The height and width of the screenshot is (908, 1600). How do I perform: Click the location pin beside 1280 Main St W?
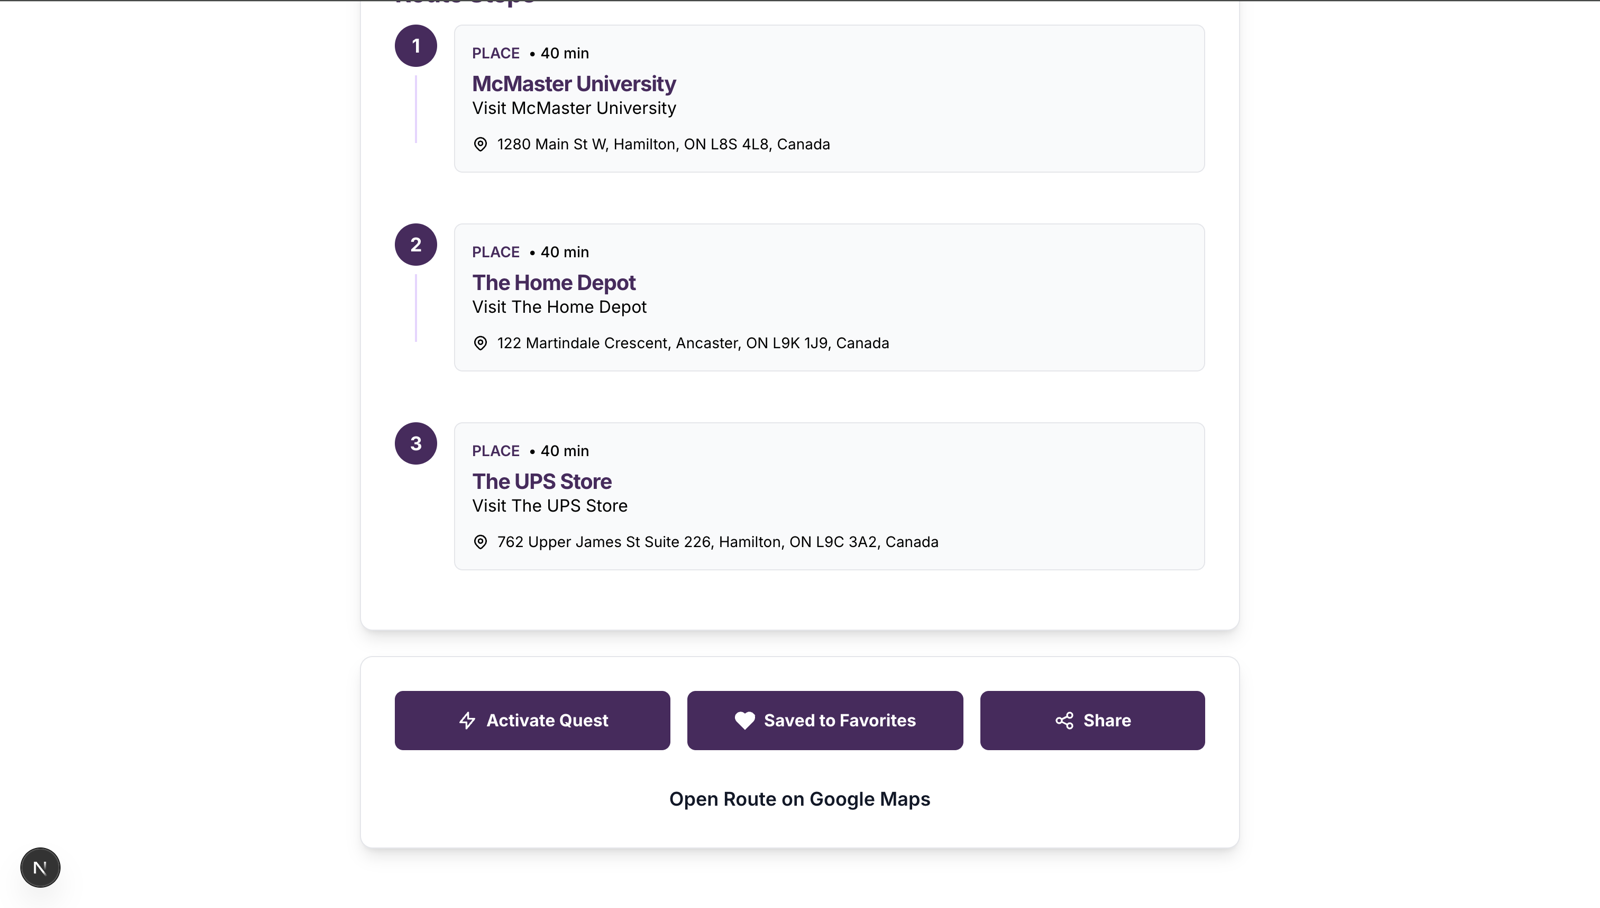(x=480, y=144)
